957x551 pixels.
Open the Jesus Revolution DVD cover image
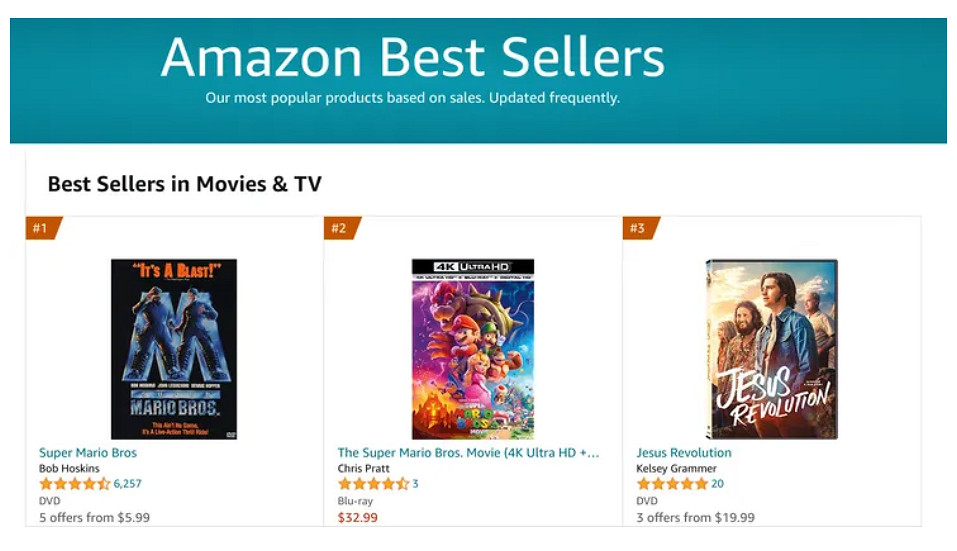click(x=771, y=349)
